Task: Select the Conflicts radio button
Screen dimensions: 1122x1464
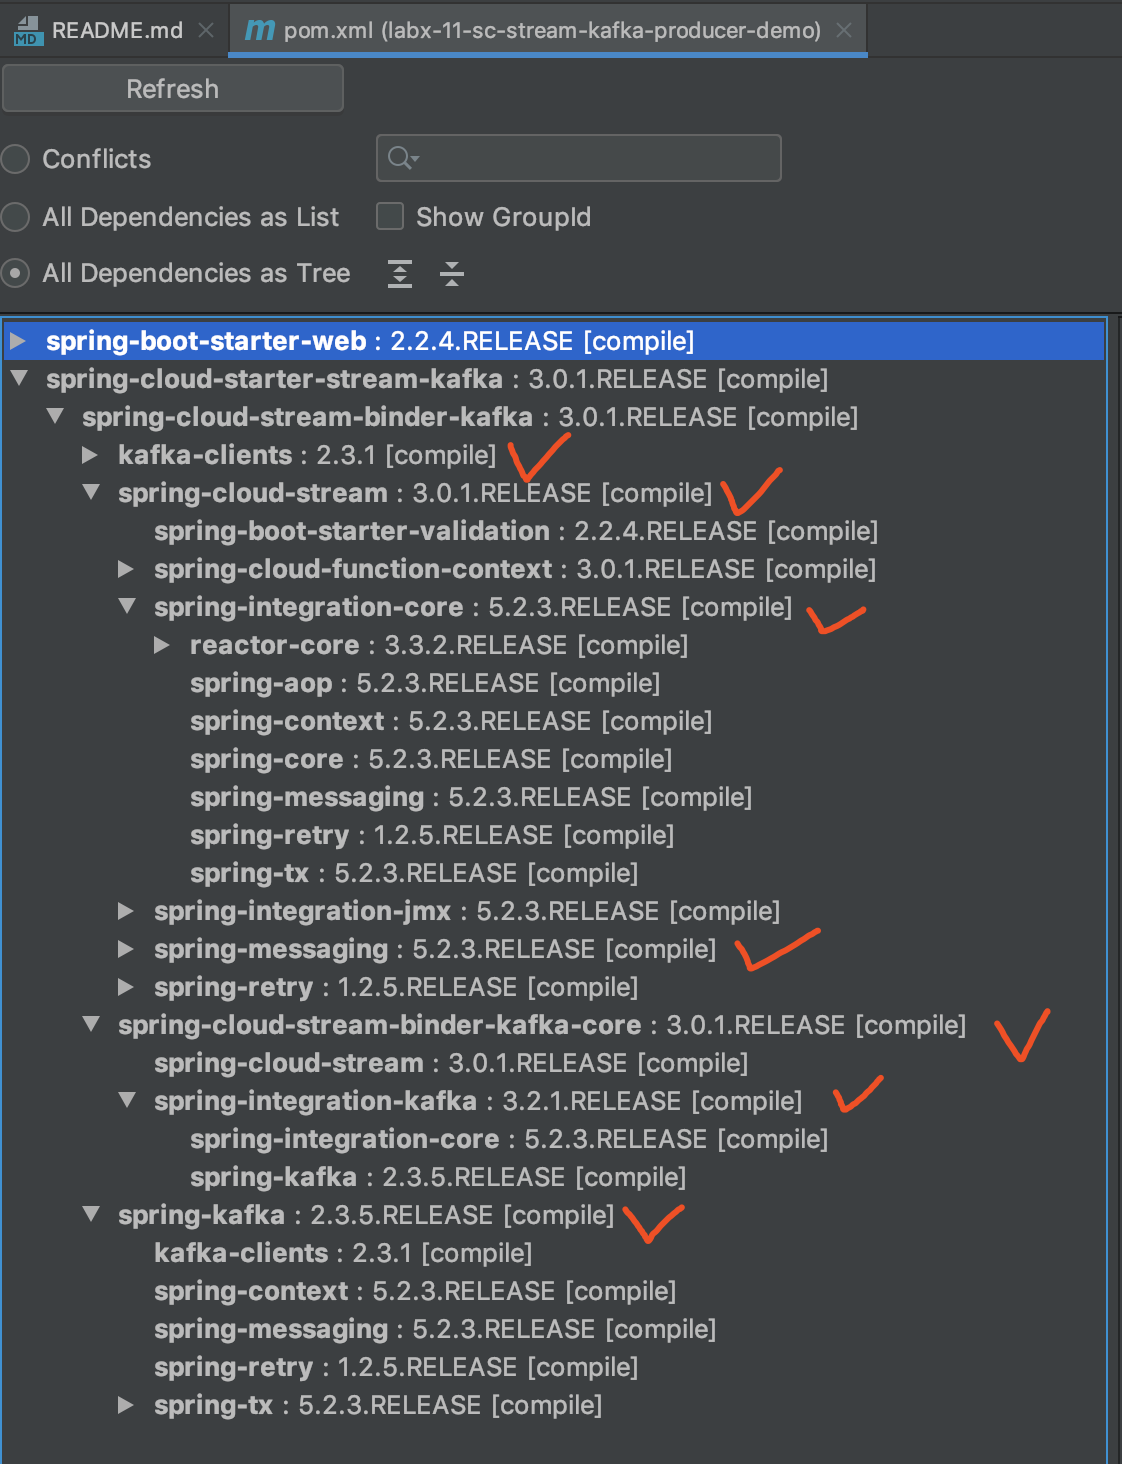Action: 15,158
